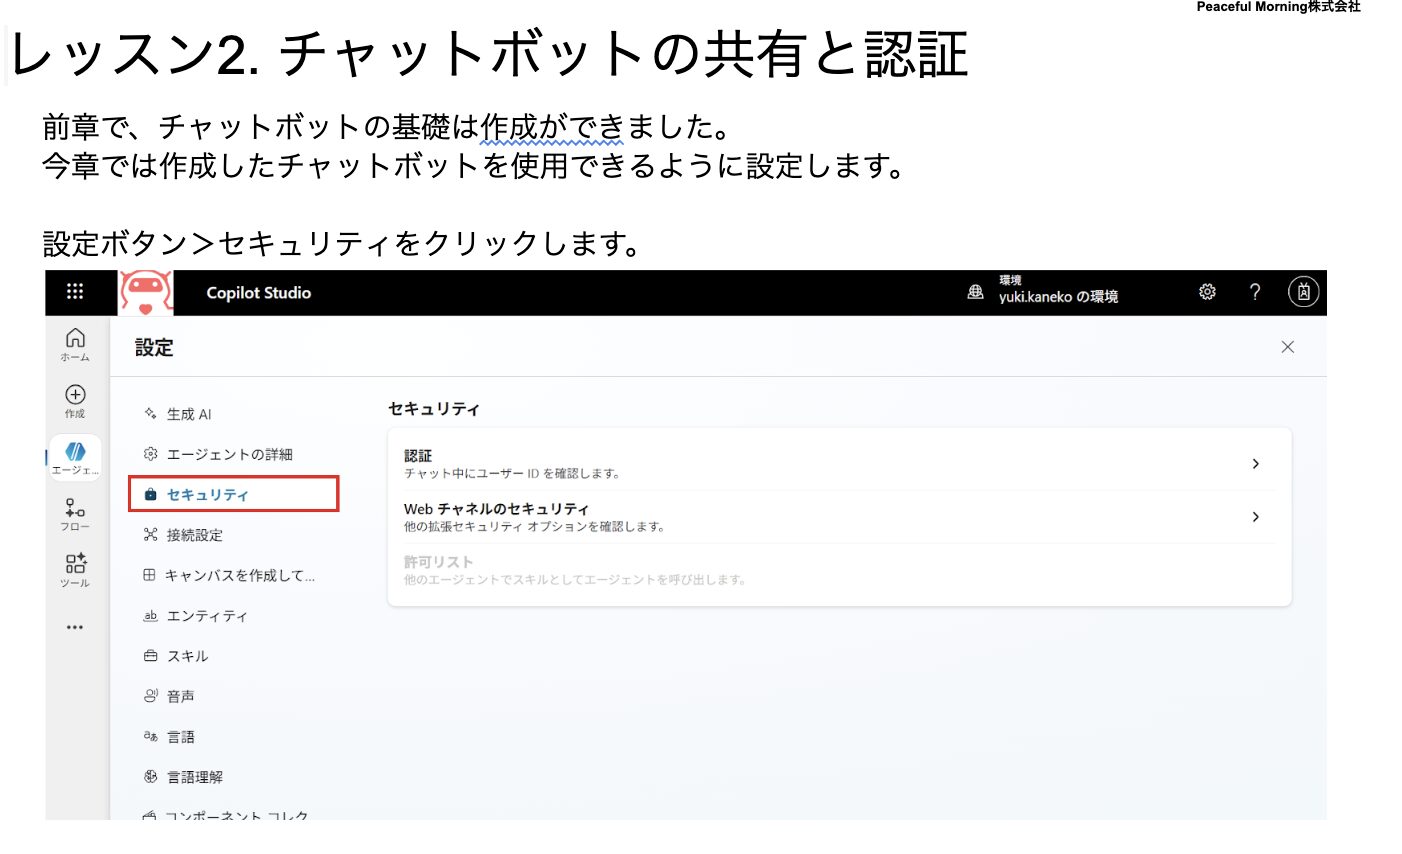Screen dimensions: 1402x854
Task: Close the 設定 panel with X
Action: tap(1287, 347)
